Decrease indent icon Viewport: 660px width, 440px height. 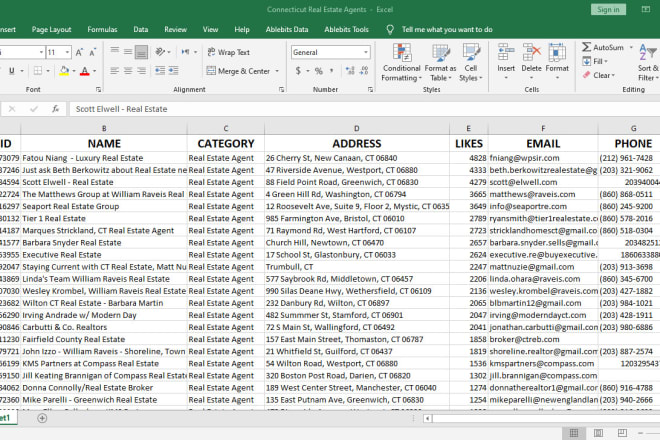(160, 71)
